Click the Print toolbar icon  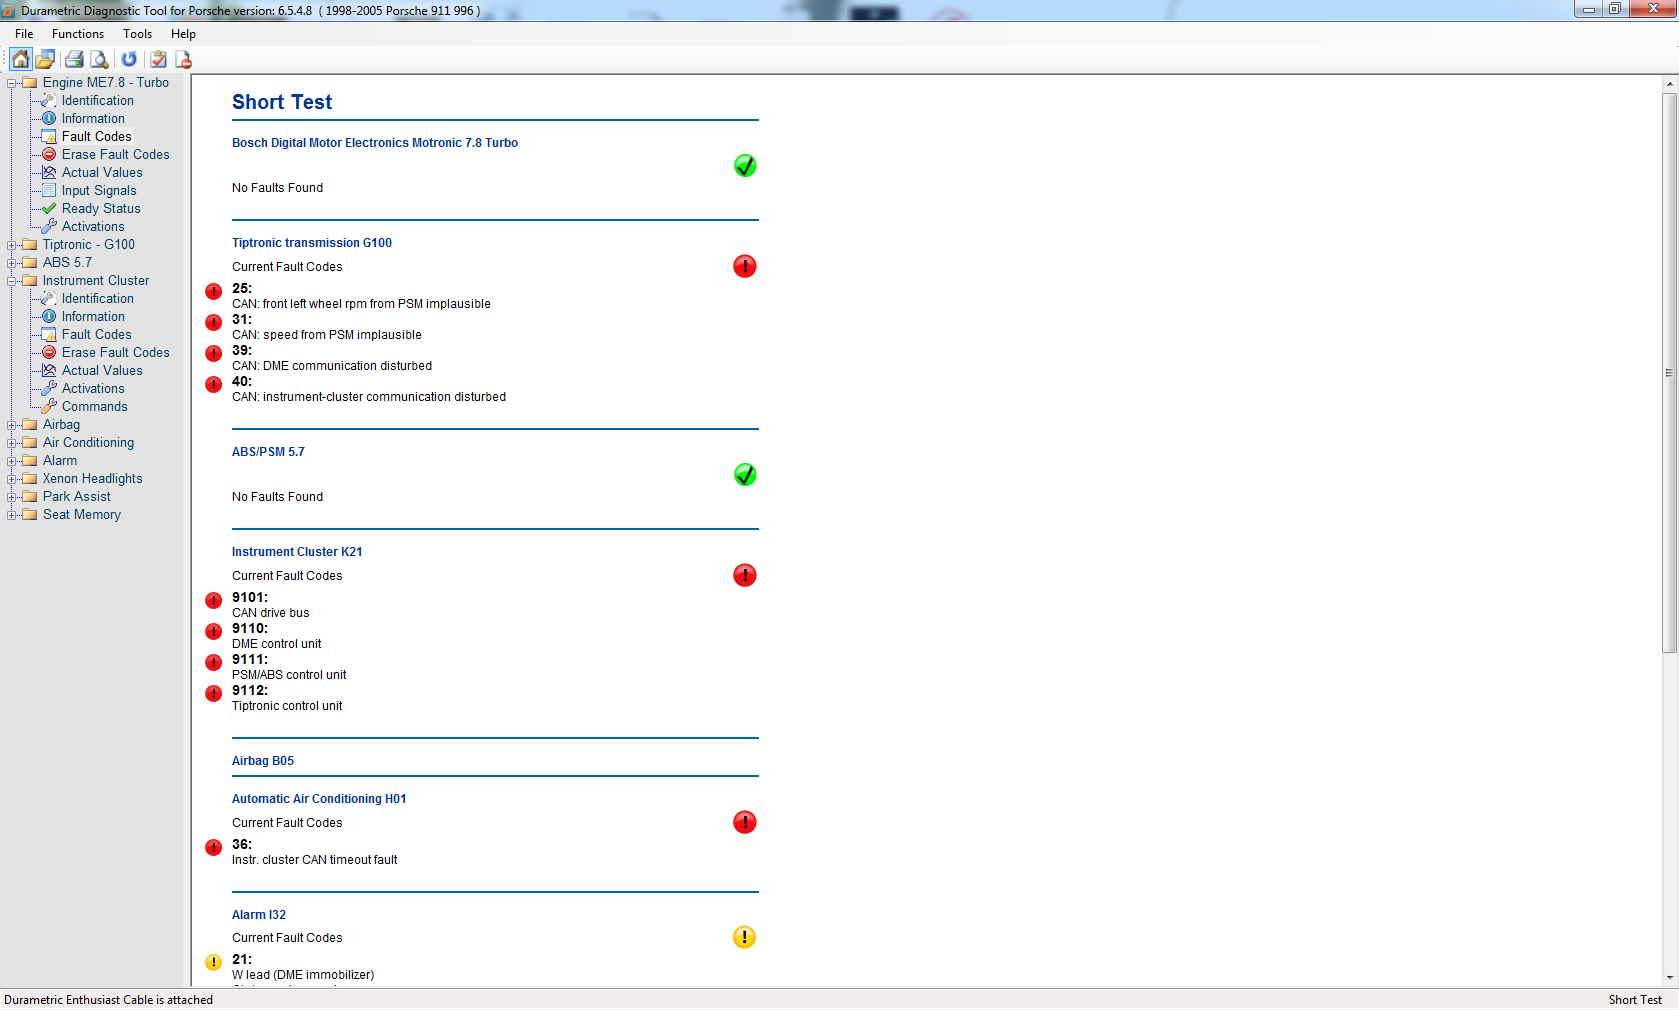coord(74,59)
